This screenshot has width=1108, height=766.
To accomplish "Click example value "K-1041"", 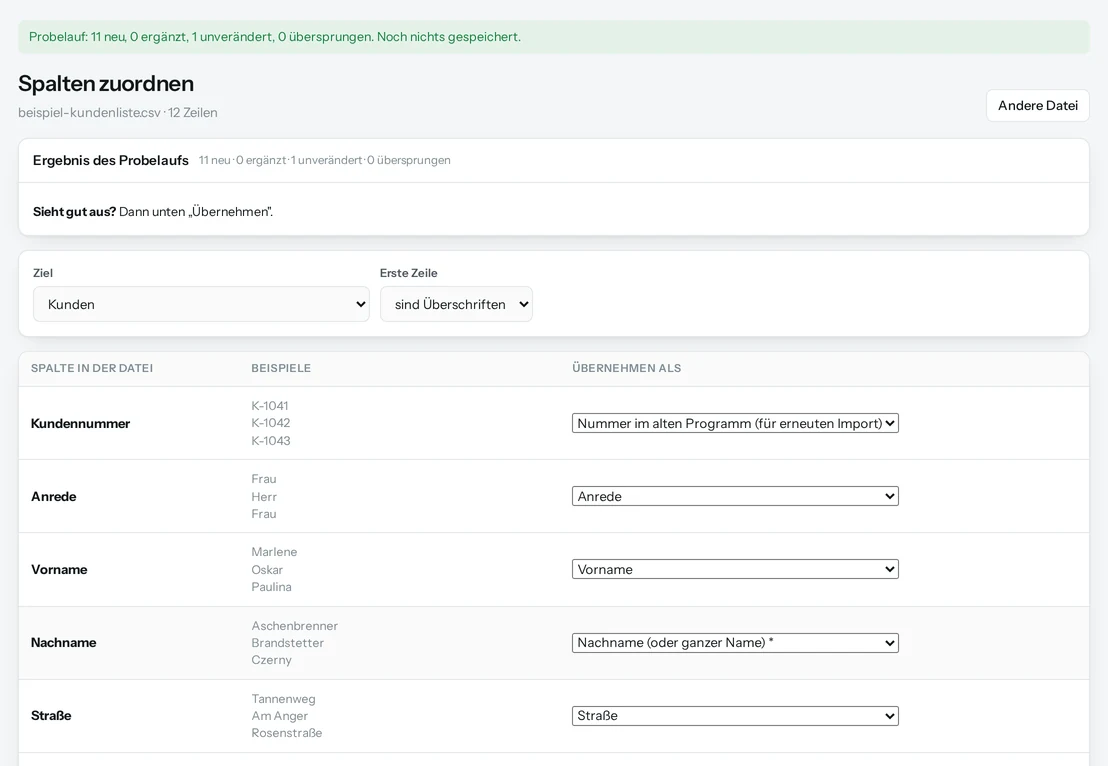I will (270, 406).
